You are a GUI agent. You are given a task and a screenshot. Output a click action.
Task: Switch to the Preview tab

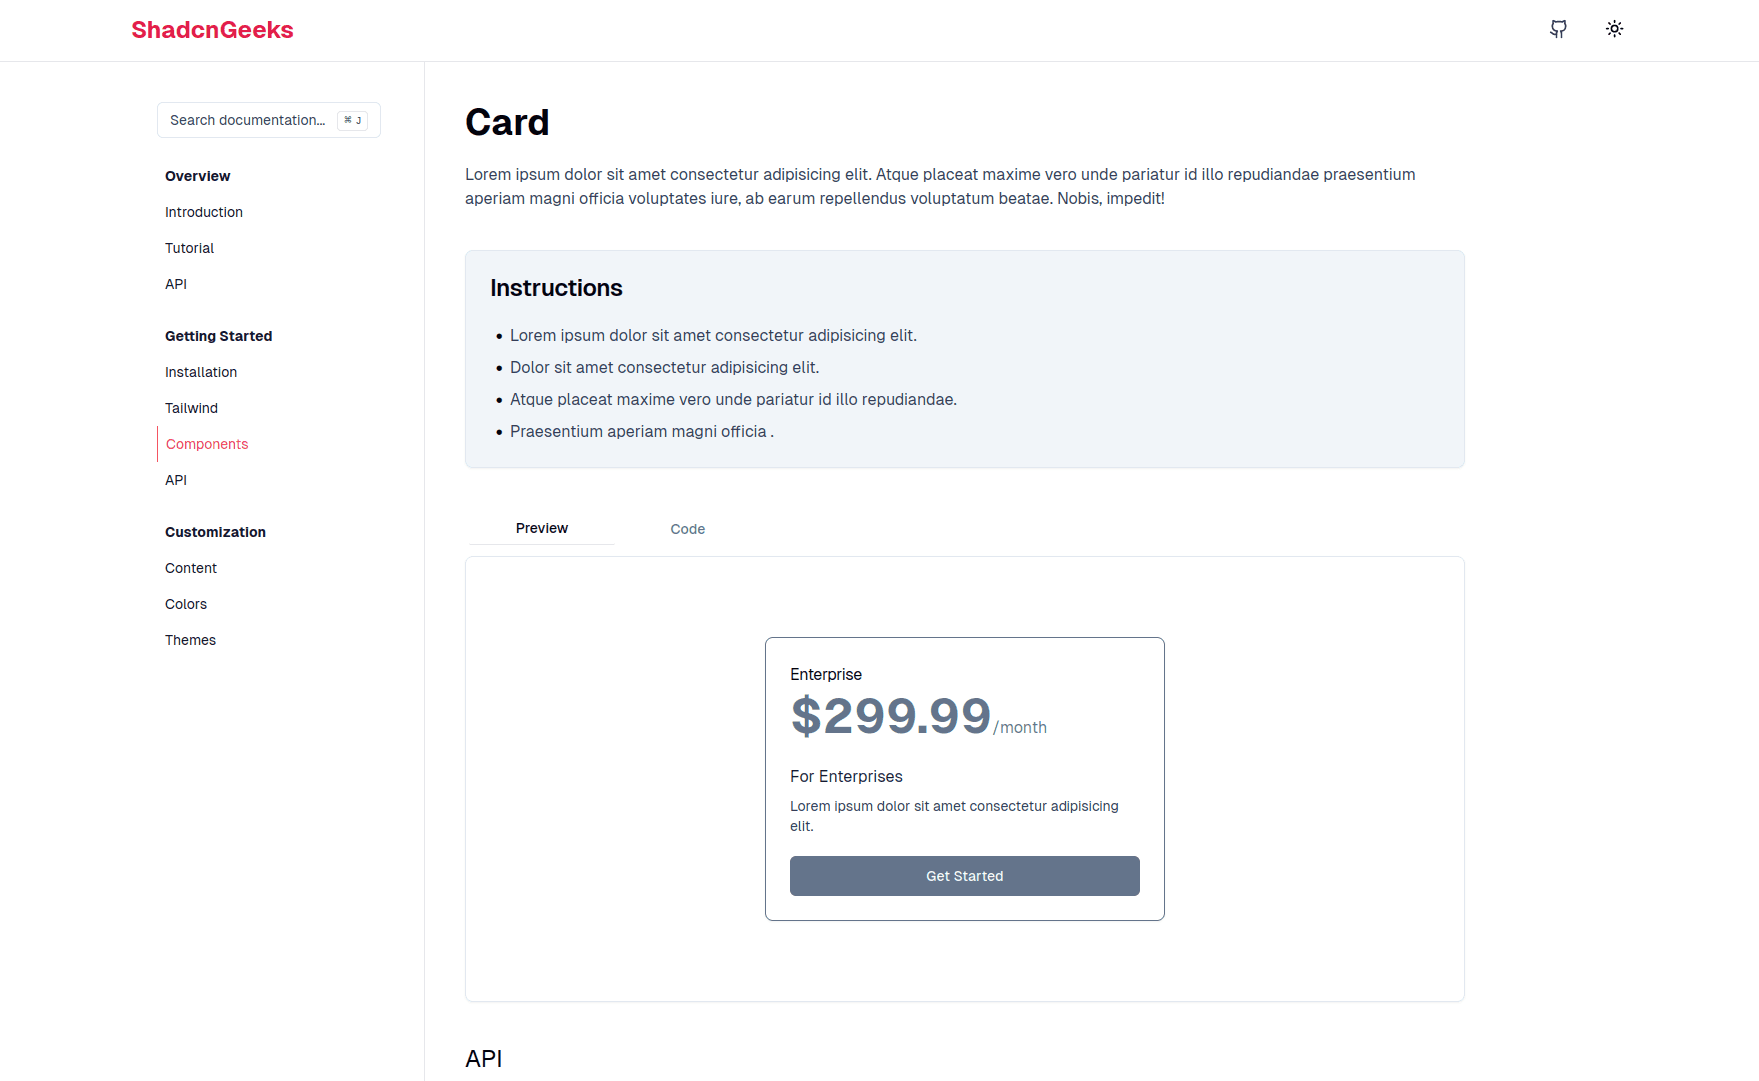tap(542, 528)
